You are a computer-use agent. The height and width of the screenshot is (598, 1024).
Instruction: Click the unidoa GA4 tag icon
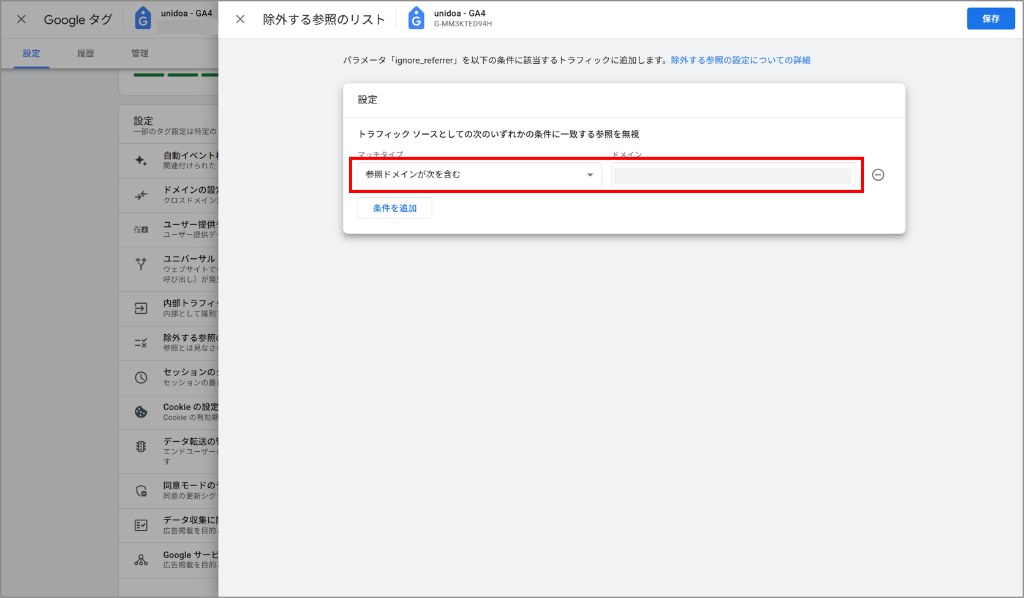pyautogui.click(x=414, y=17)
